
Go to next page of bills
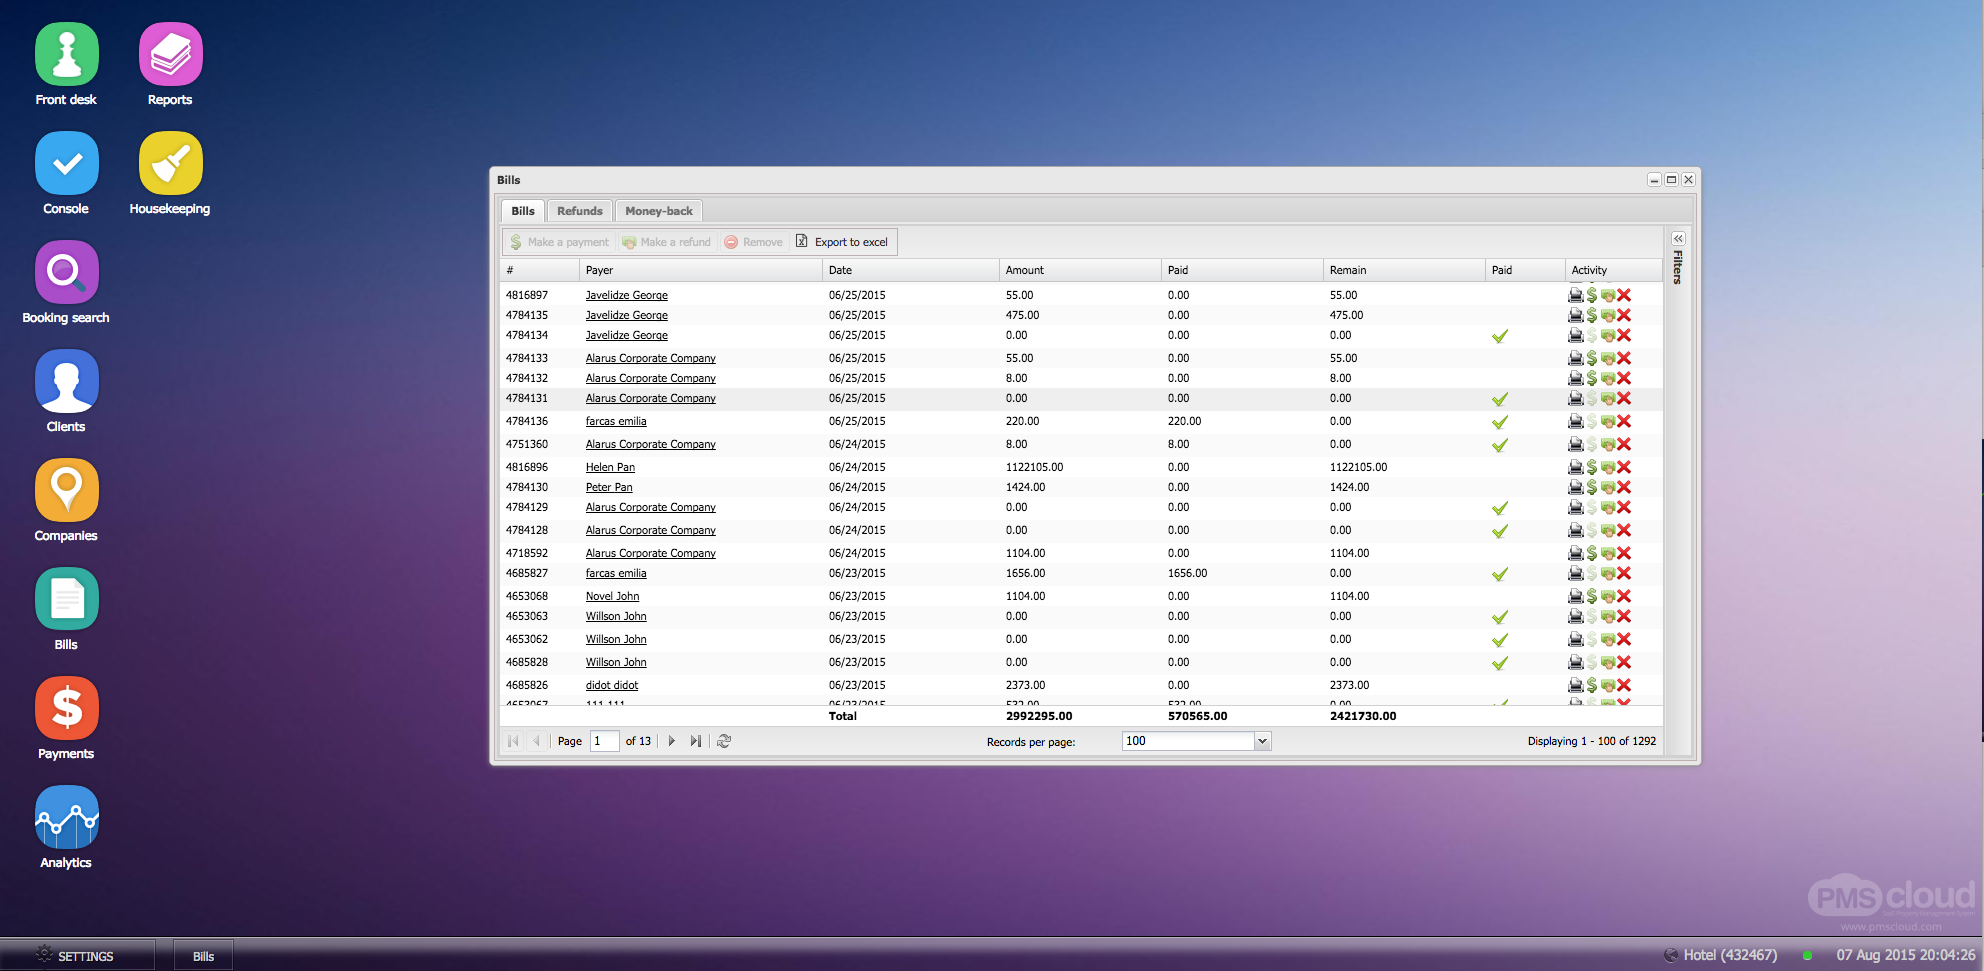pos(671,741)
